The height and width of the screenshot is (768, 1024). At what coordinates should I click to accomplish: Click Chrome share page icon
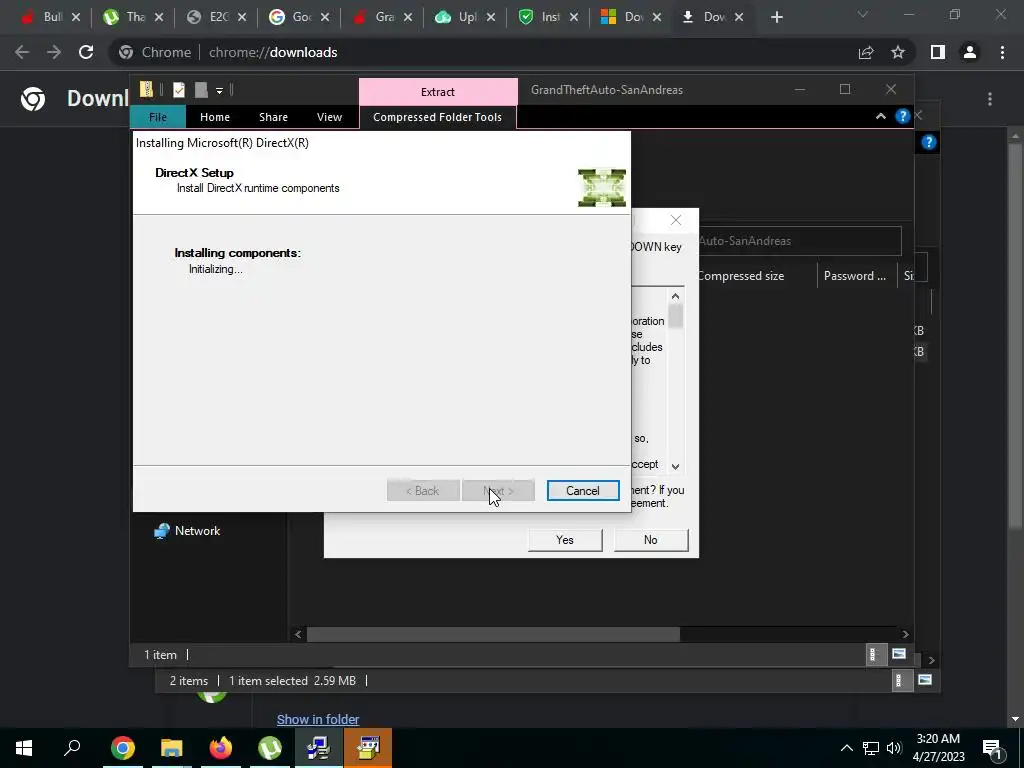tap(866, 52)
